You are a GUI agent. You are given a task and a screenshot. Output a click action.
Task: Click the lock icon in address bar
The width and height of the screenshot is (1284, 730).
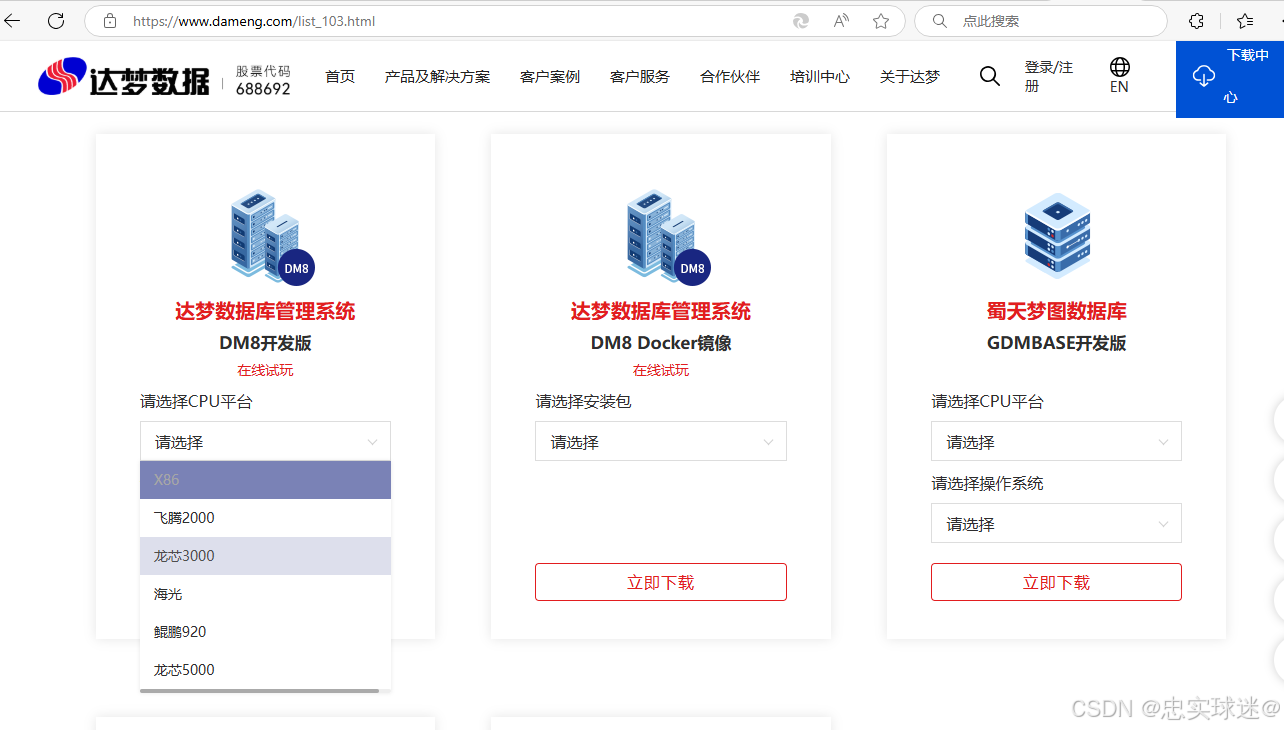(110, 20)
